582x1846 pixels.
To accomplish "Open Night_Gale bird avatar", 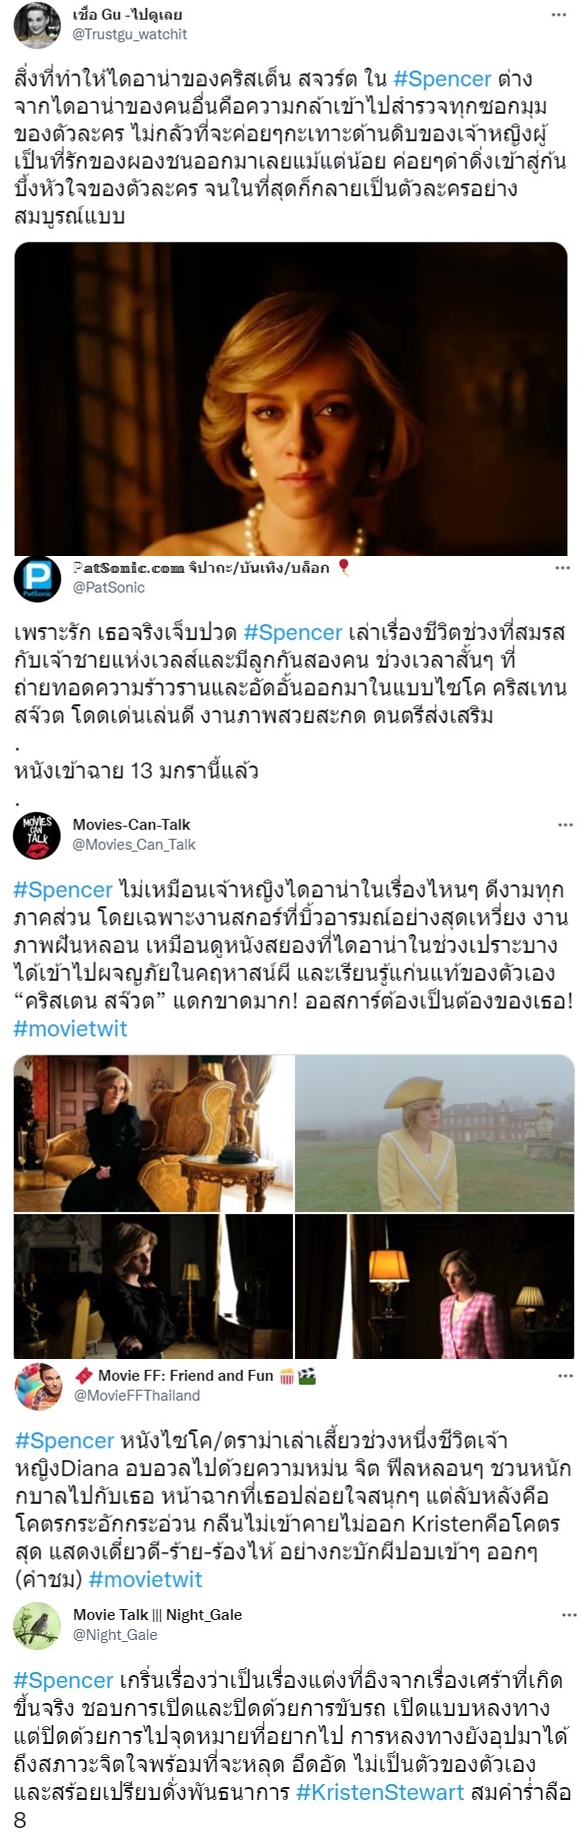I will click(36, 1625).
